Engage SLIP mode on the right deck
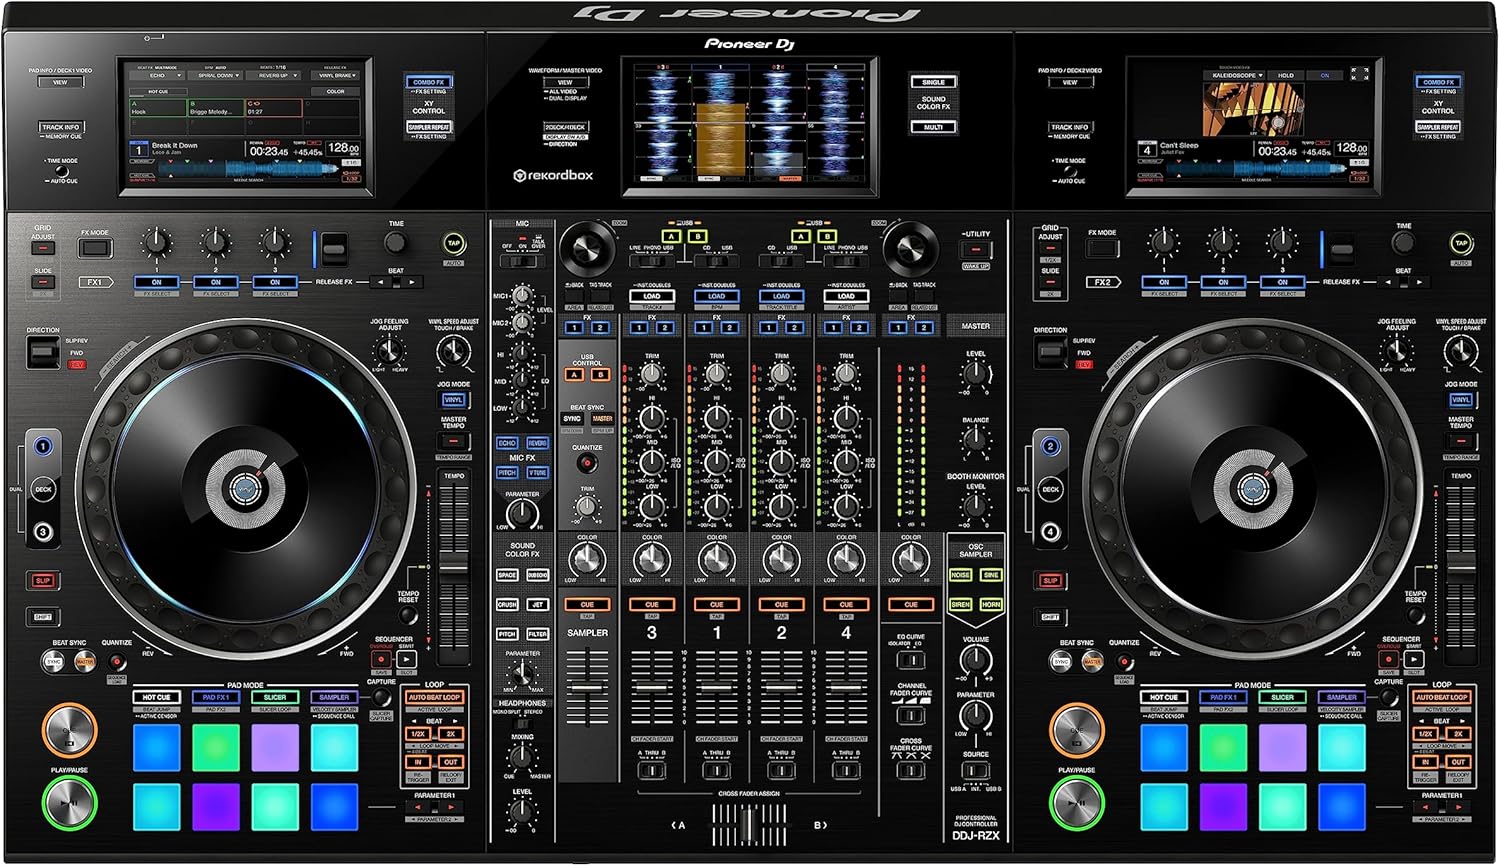 click(1048, 578)
